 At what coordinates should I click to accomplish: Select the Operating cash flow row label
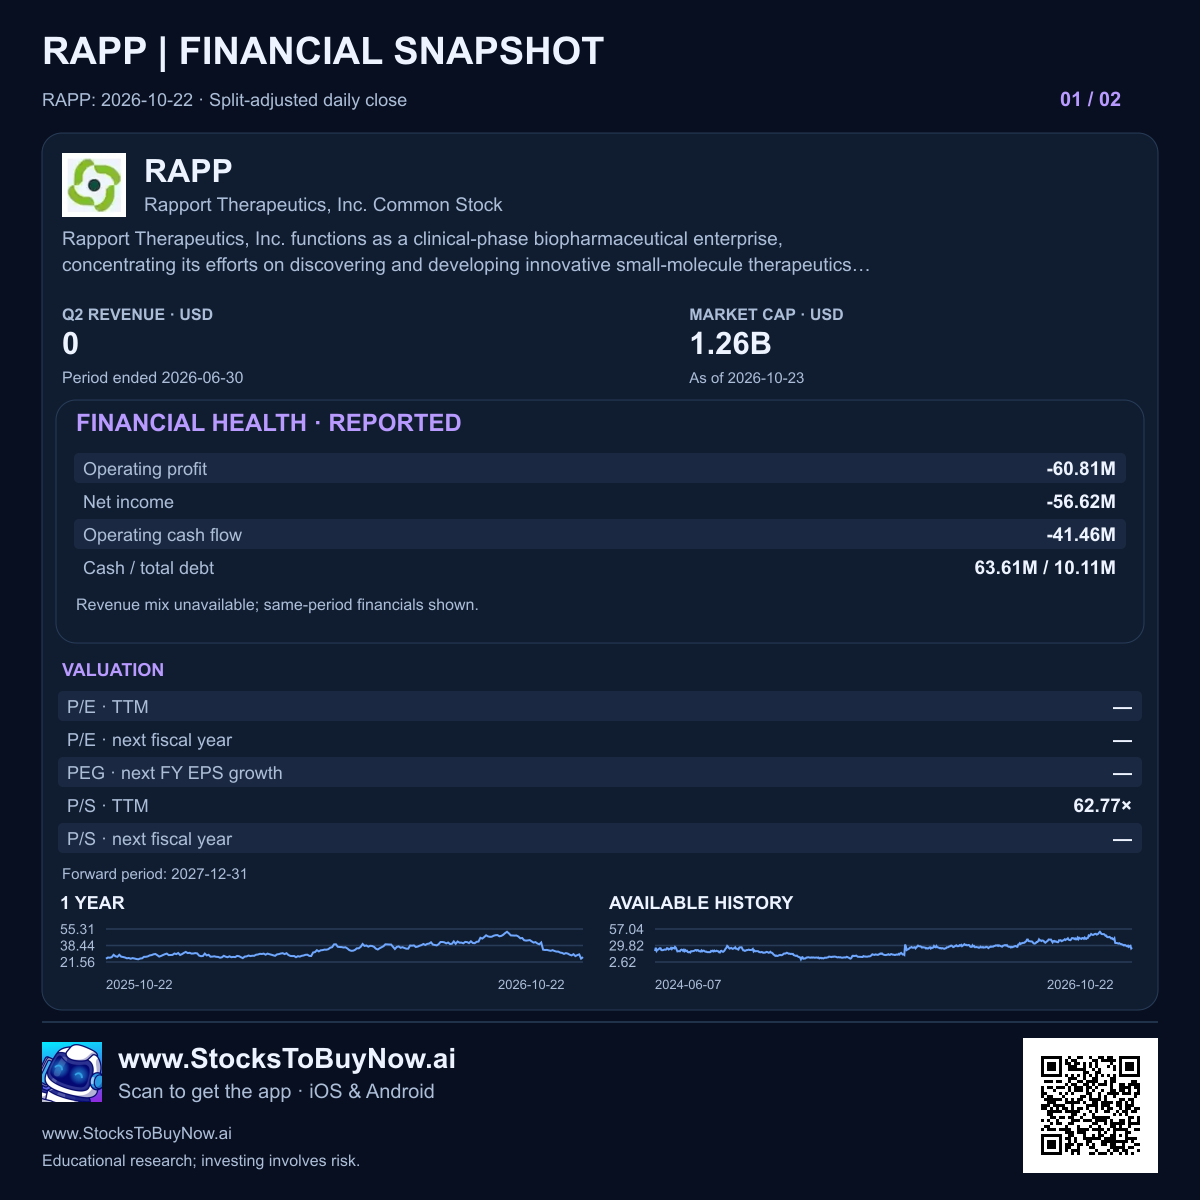coord(162,535)
